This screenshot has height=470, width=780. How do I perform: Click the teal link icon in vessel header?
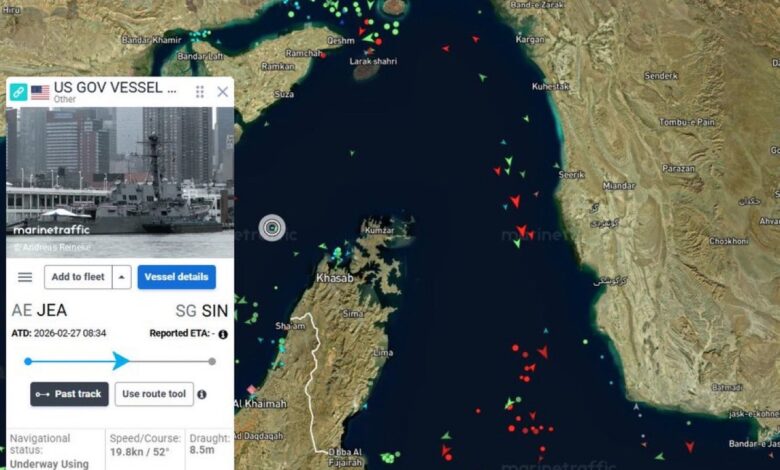(x=19, y=92)
